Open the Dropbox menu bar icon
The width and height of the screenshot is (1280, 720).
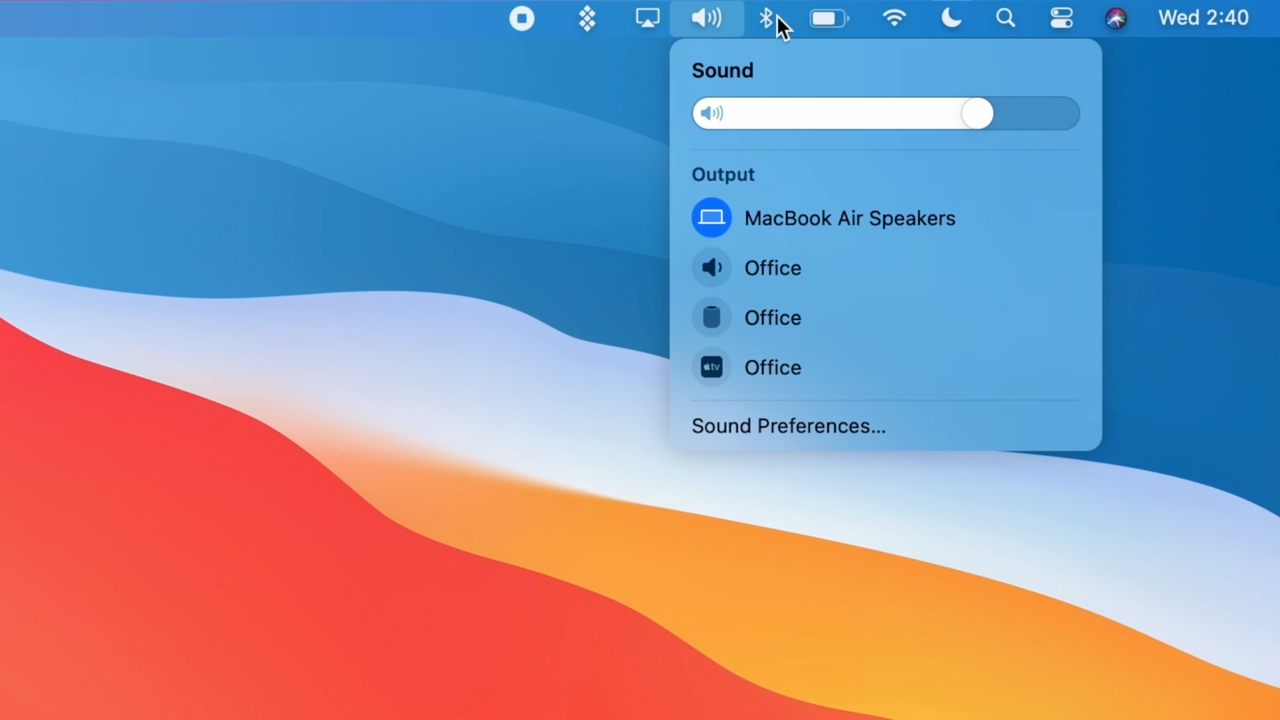coord(587,18)
